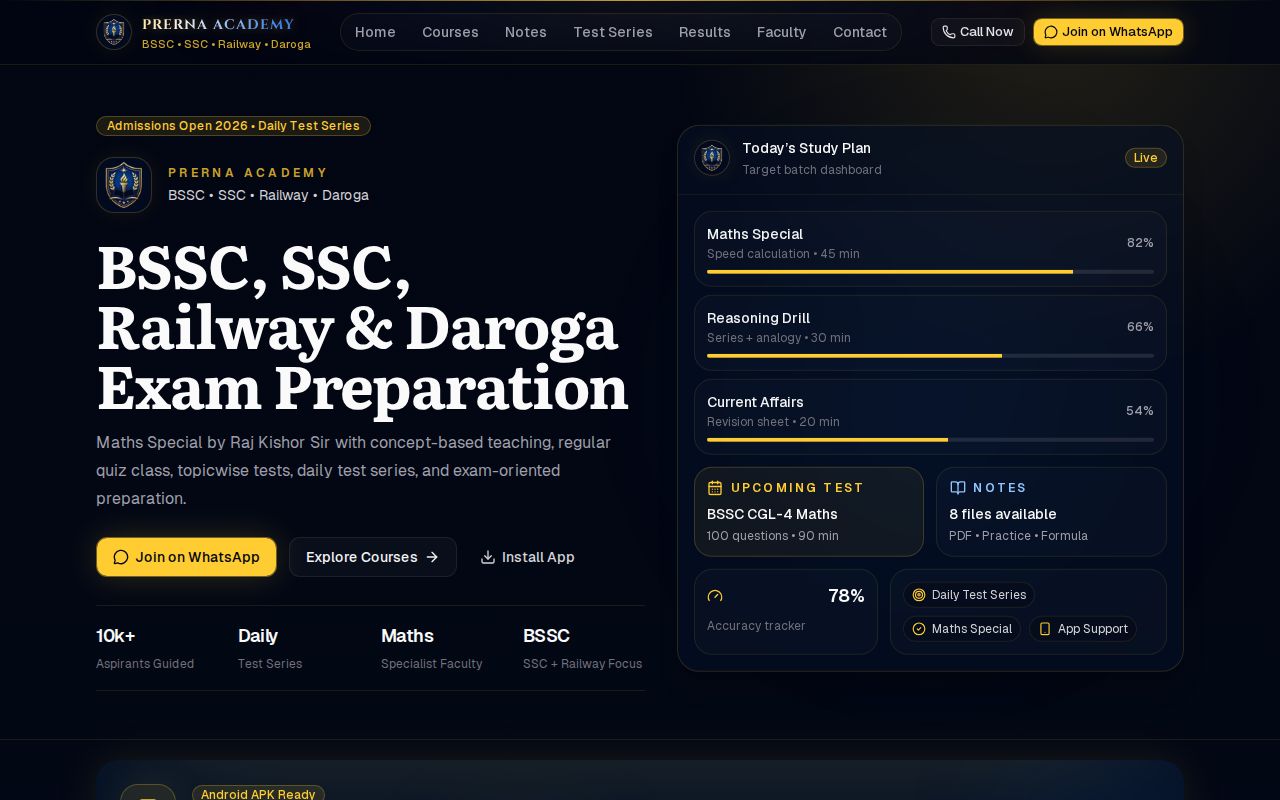Click 'SSC + Railway Focus' stat label
Screen dimensions: 1280x800
tap(583, 664)
